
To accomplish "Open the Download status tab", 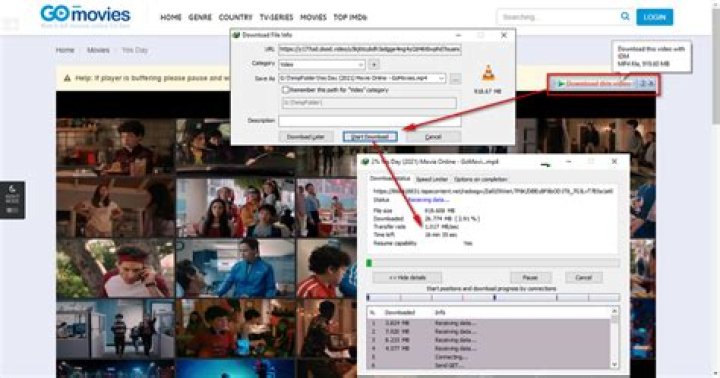I will point(390,179).
